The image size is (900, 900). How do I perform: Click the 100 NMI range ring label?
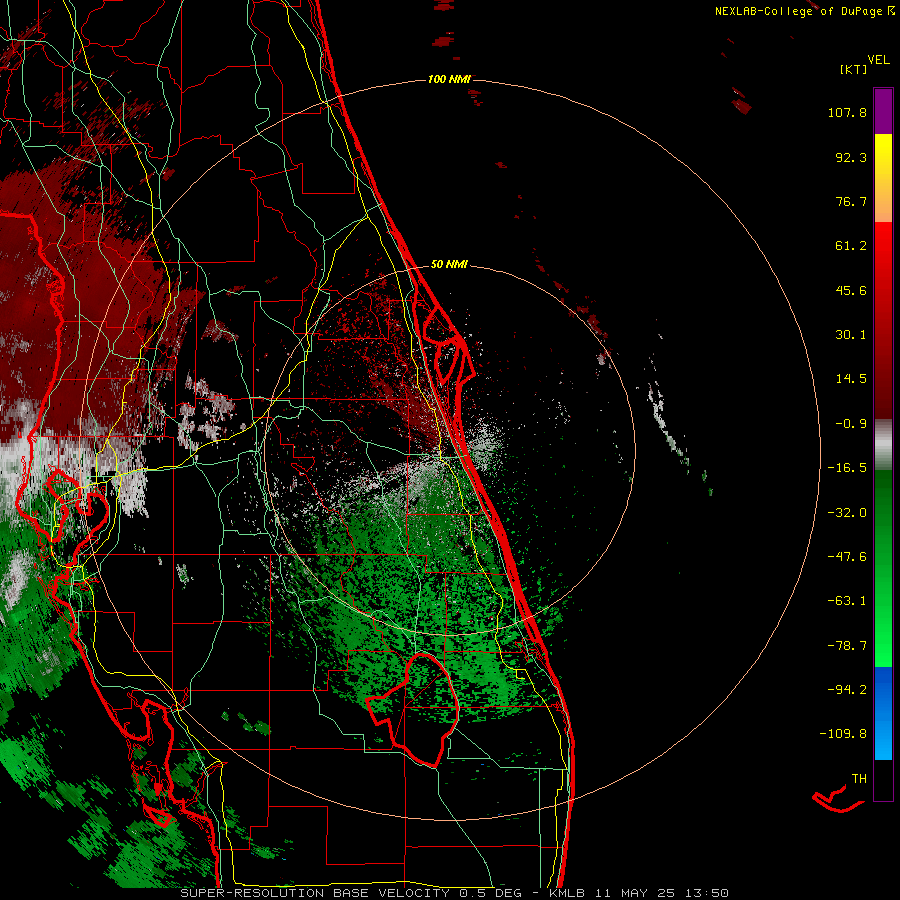pyautogui.click(x=449, y=79)
